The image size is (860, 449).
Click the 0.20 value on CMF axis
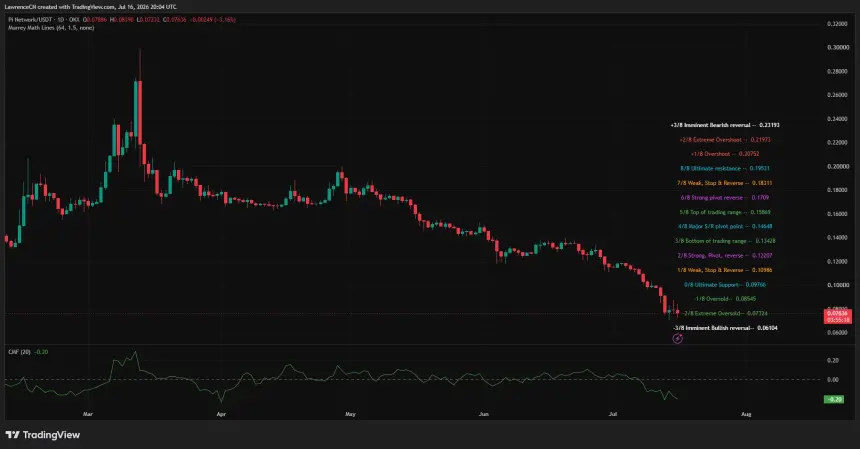click(x=833, y=360)
